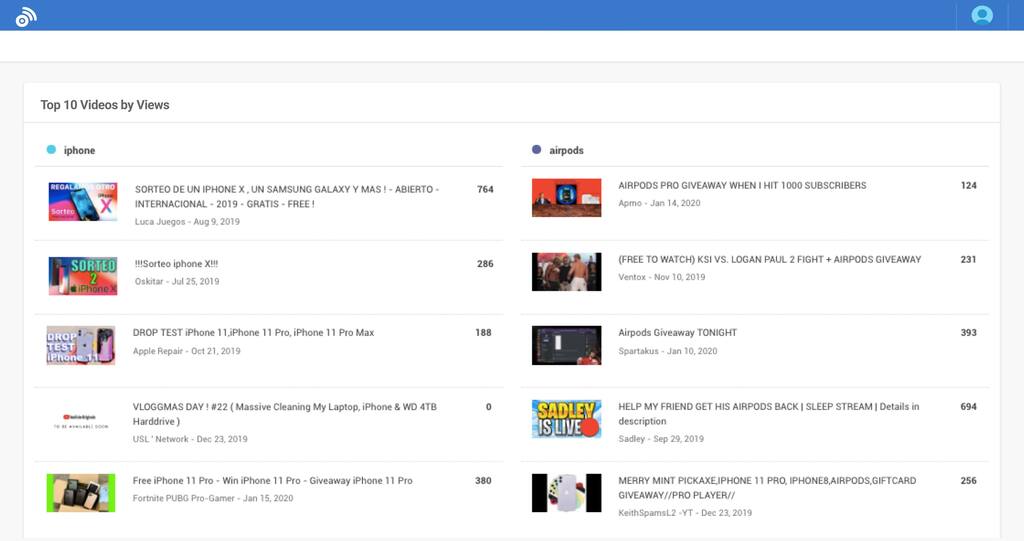Click the !!!Sorteo iphone X!!! video title
Screen dimensions: 1024x541
[176, 264]
